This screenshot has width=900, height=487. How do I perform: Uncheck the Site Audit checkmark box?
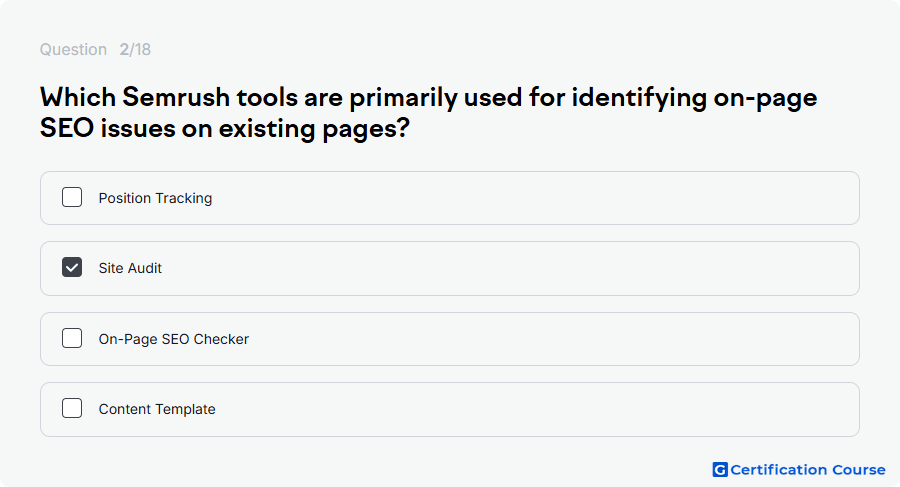(72, 268)
